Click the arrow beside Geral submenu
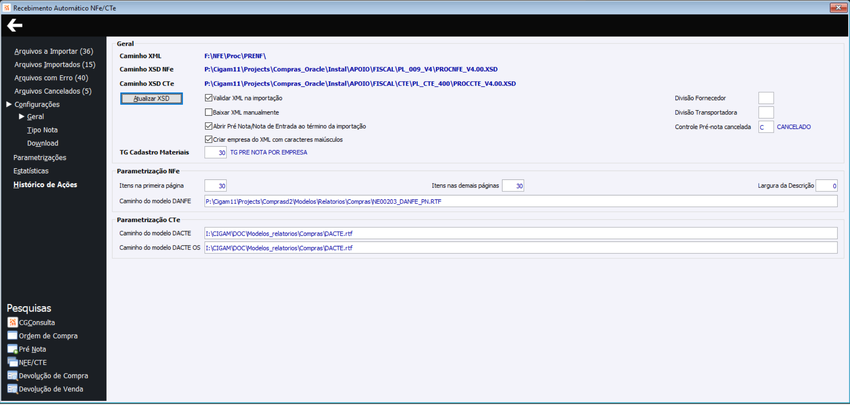Screen dimensions: 850x405 (22, 117)
